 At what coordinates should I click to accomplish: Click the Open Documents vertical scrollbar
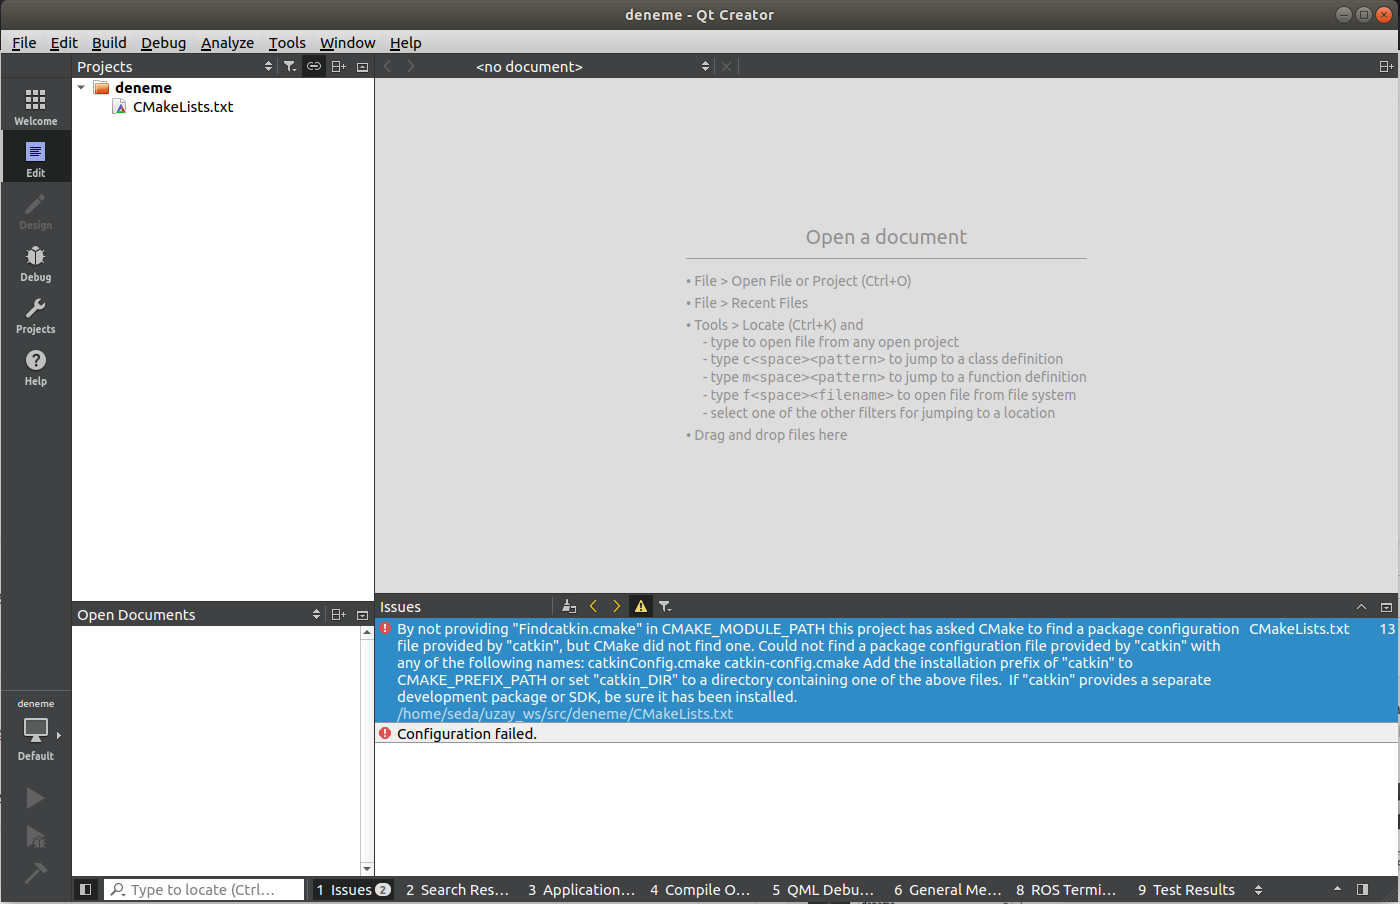(x=366, y=750)
